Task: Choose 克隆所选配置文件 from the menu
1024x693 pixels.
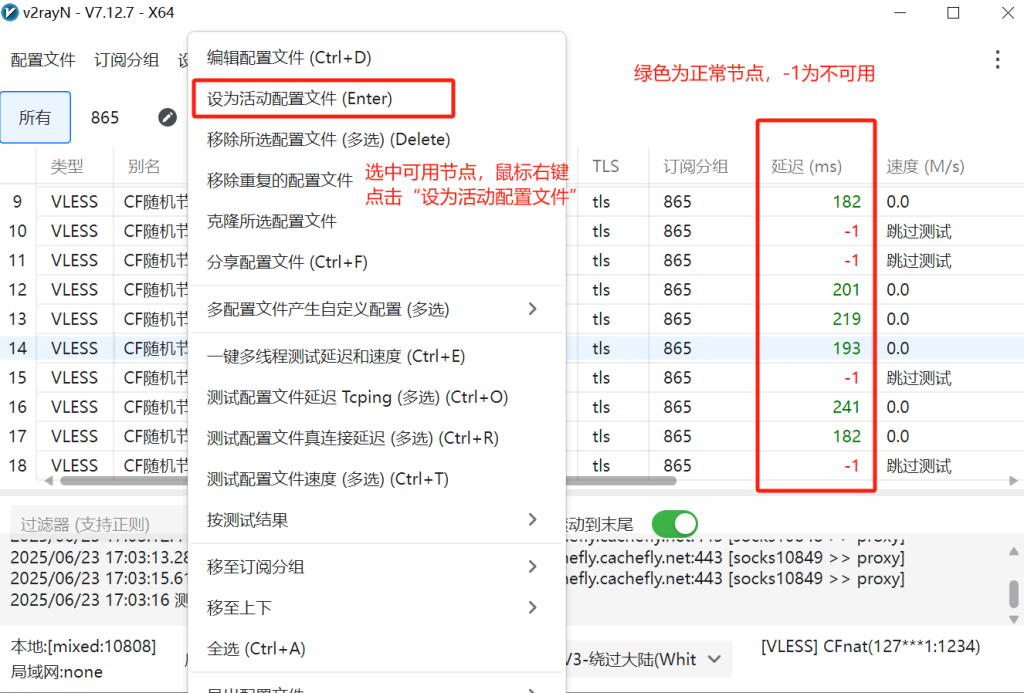Action: tap(377, 221)
